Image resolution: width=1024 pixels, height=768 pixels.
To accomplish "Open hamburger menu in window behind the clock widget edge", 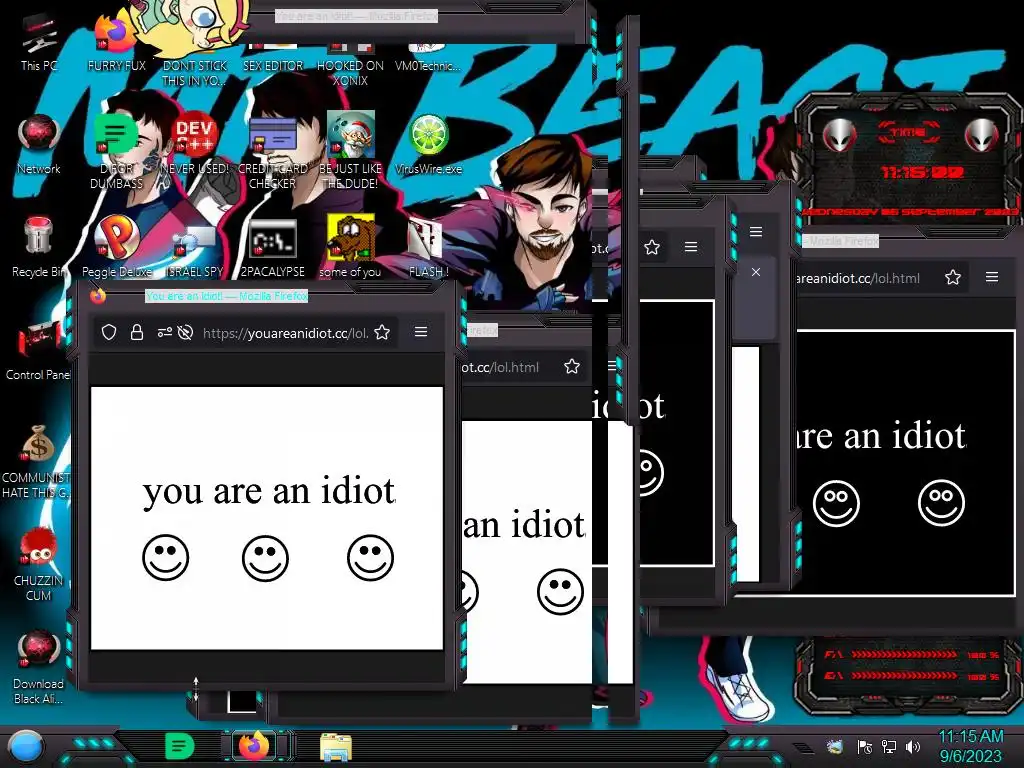I will pos(756,232).
